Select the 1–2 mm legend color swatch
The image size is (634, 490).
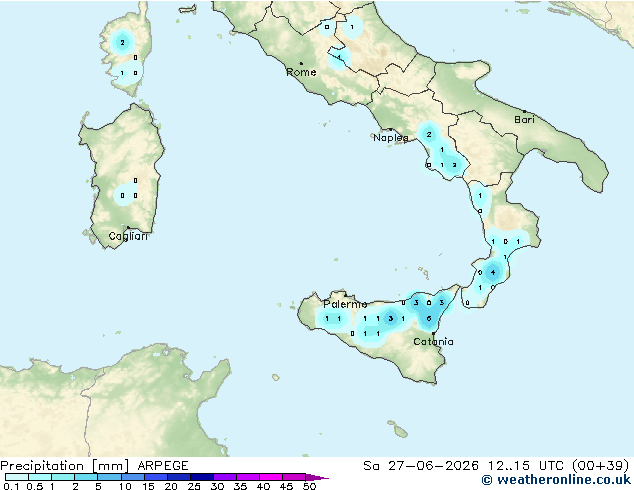63,477
